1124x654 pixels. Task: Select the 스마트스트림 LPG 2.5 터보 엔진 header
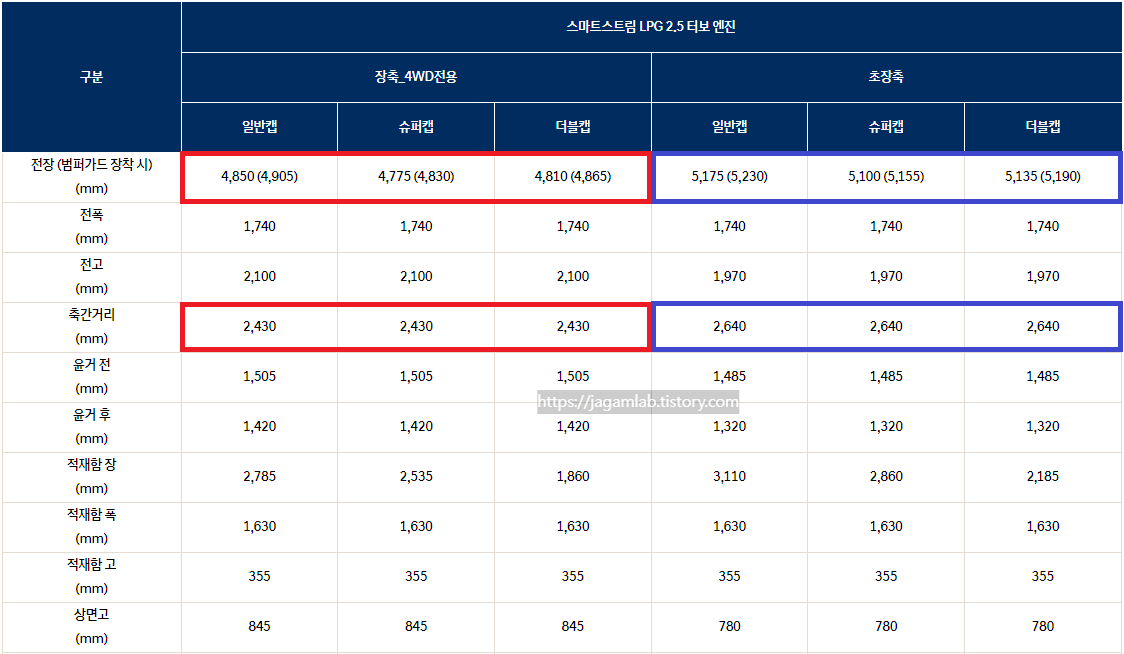coord(651,27)
